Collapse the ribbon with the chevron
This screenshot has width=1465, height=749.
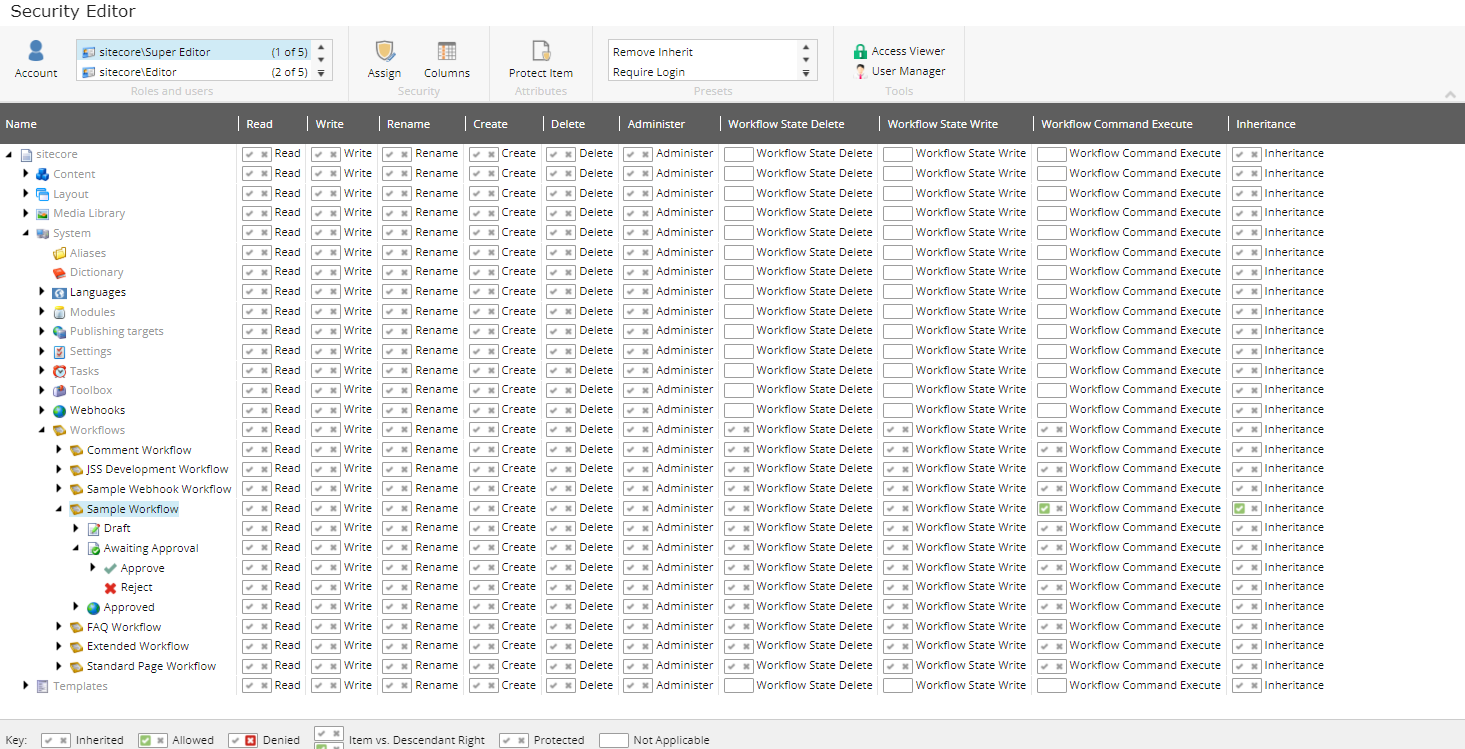click(1450, 94)
